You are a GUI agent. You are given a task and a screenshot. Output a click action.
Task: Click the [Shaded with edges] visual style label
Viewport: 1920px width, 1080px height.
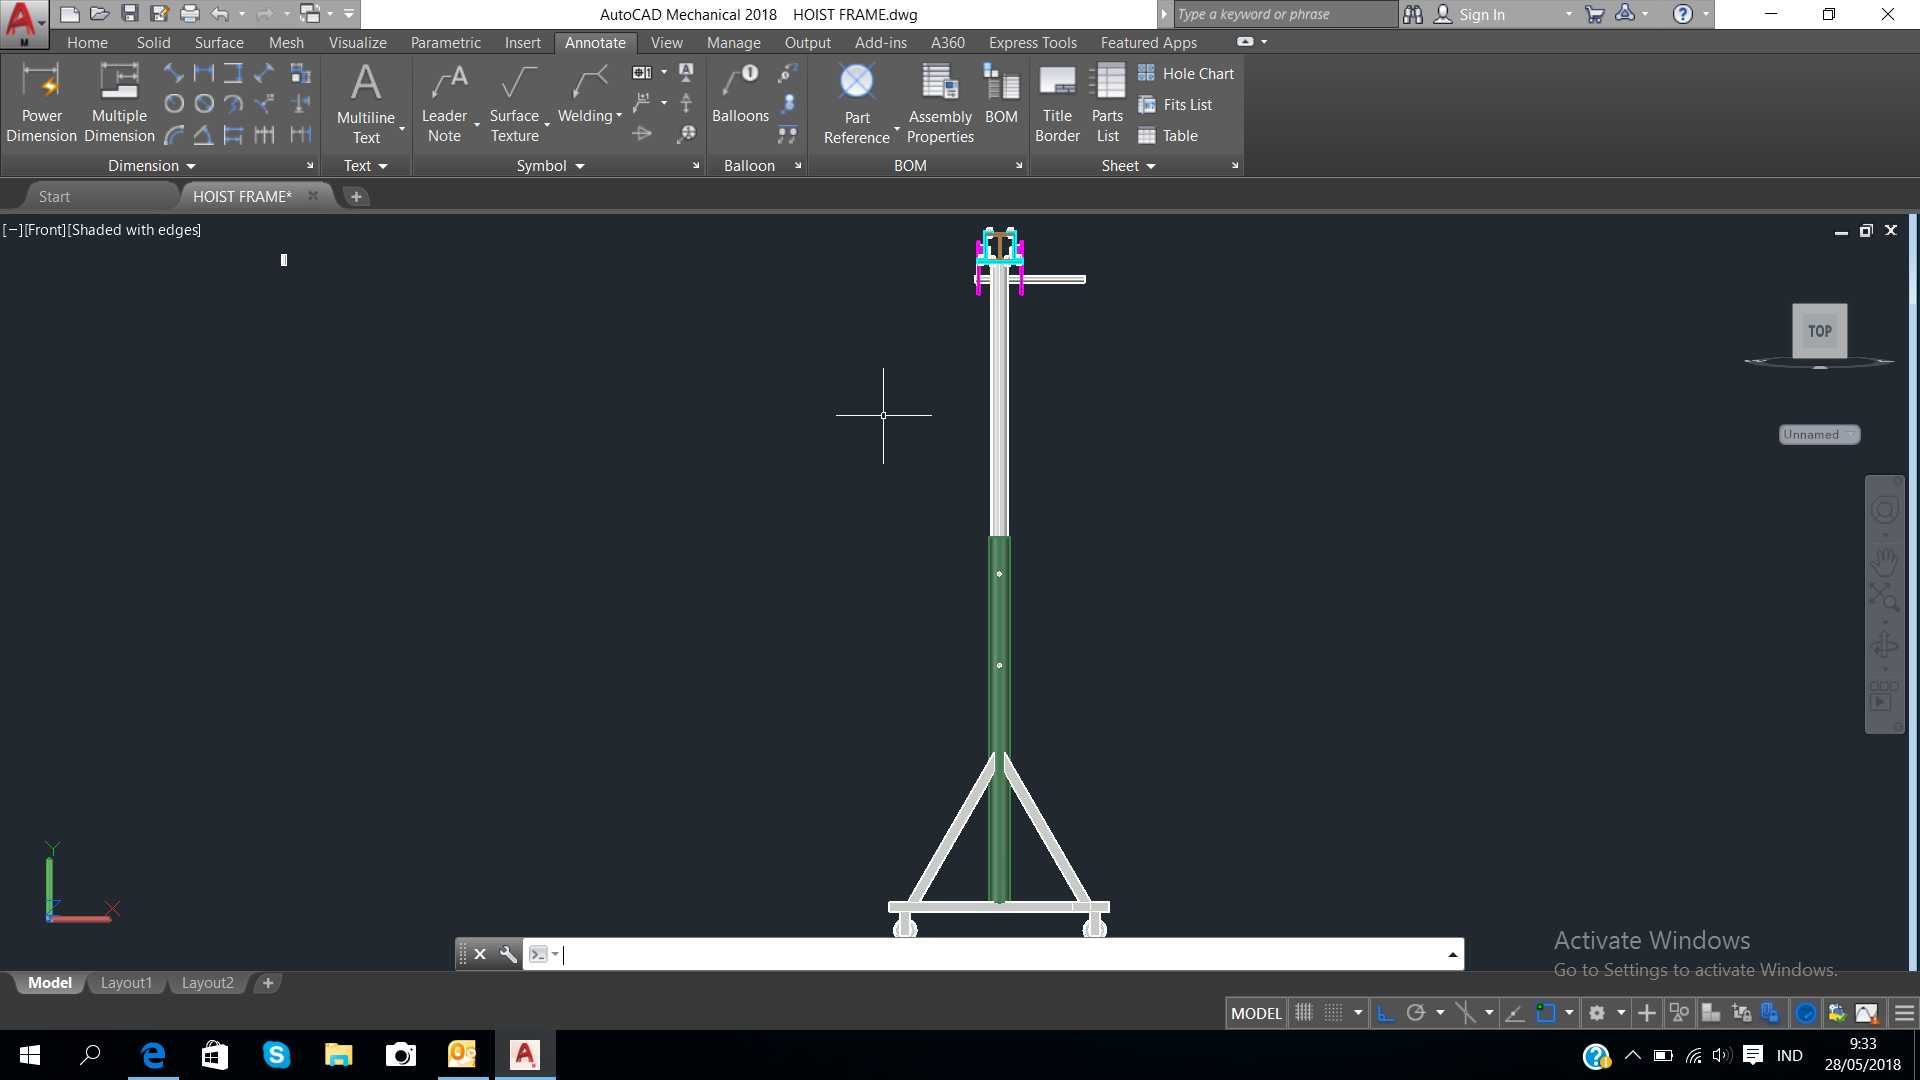[134, 229]
